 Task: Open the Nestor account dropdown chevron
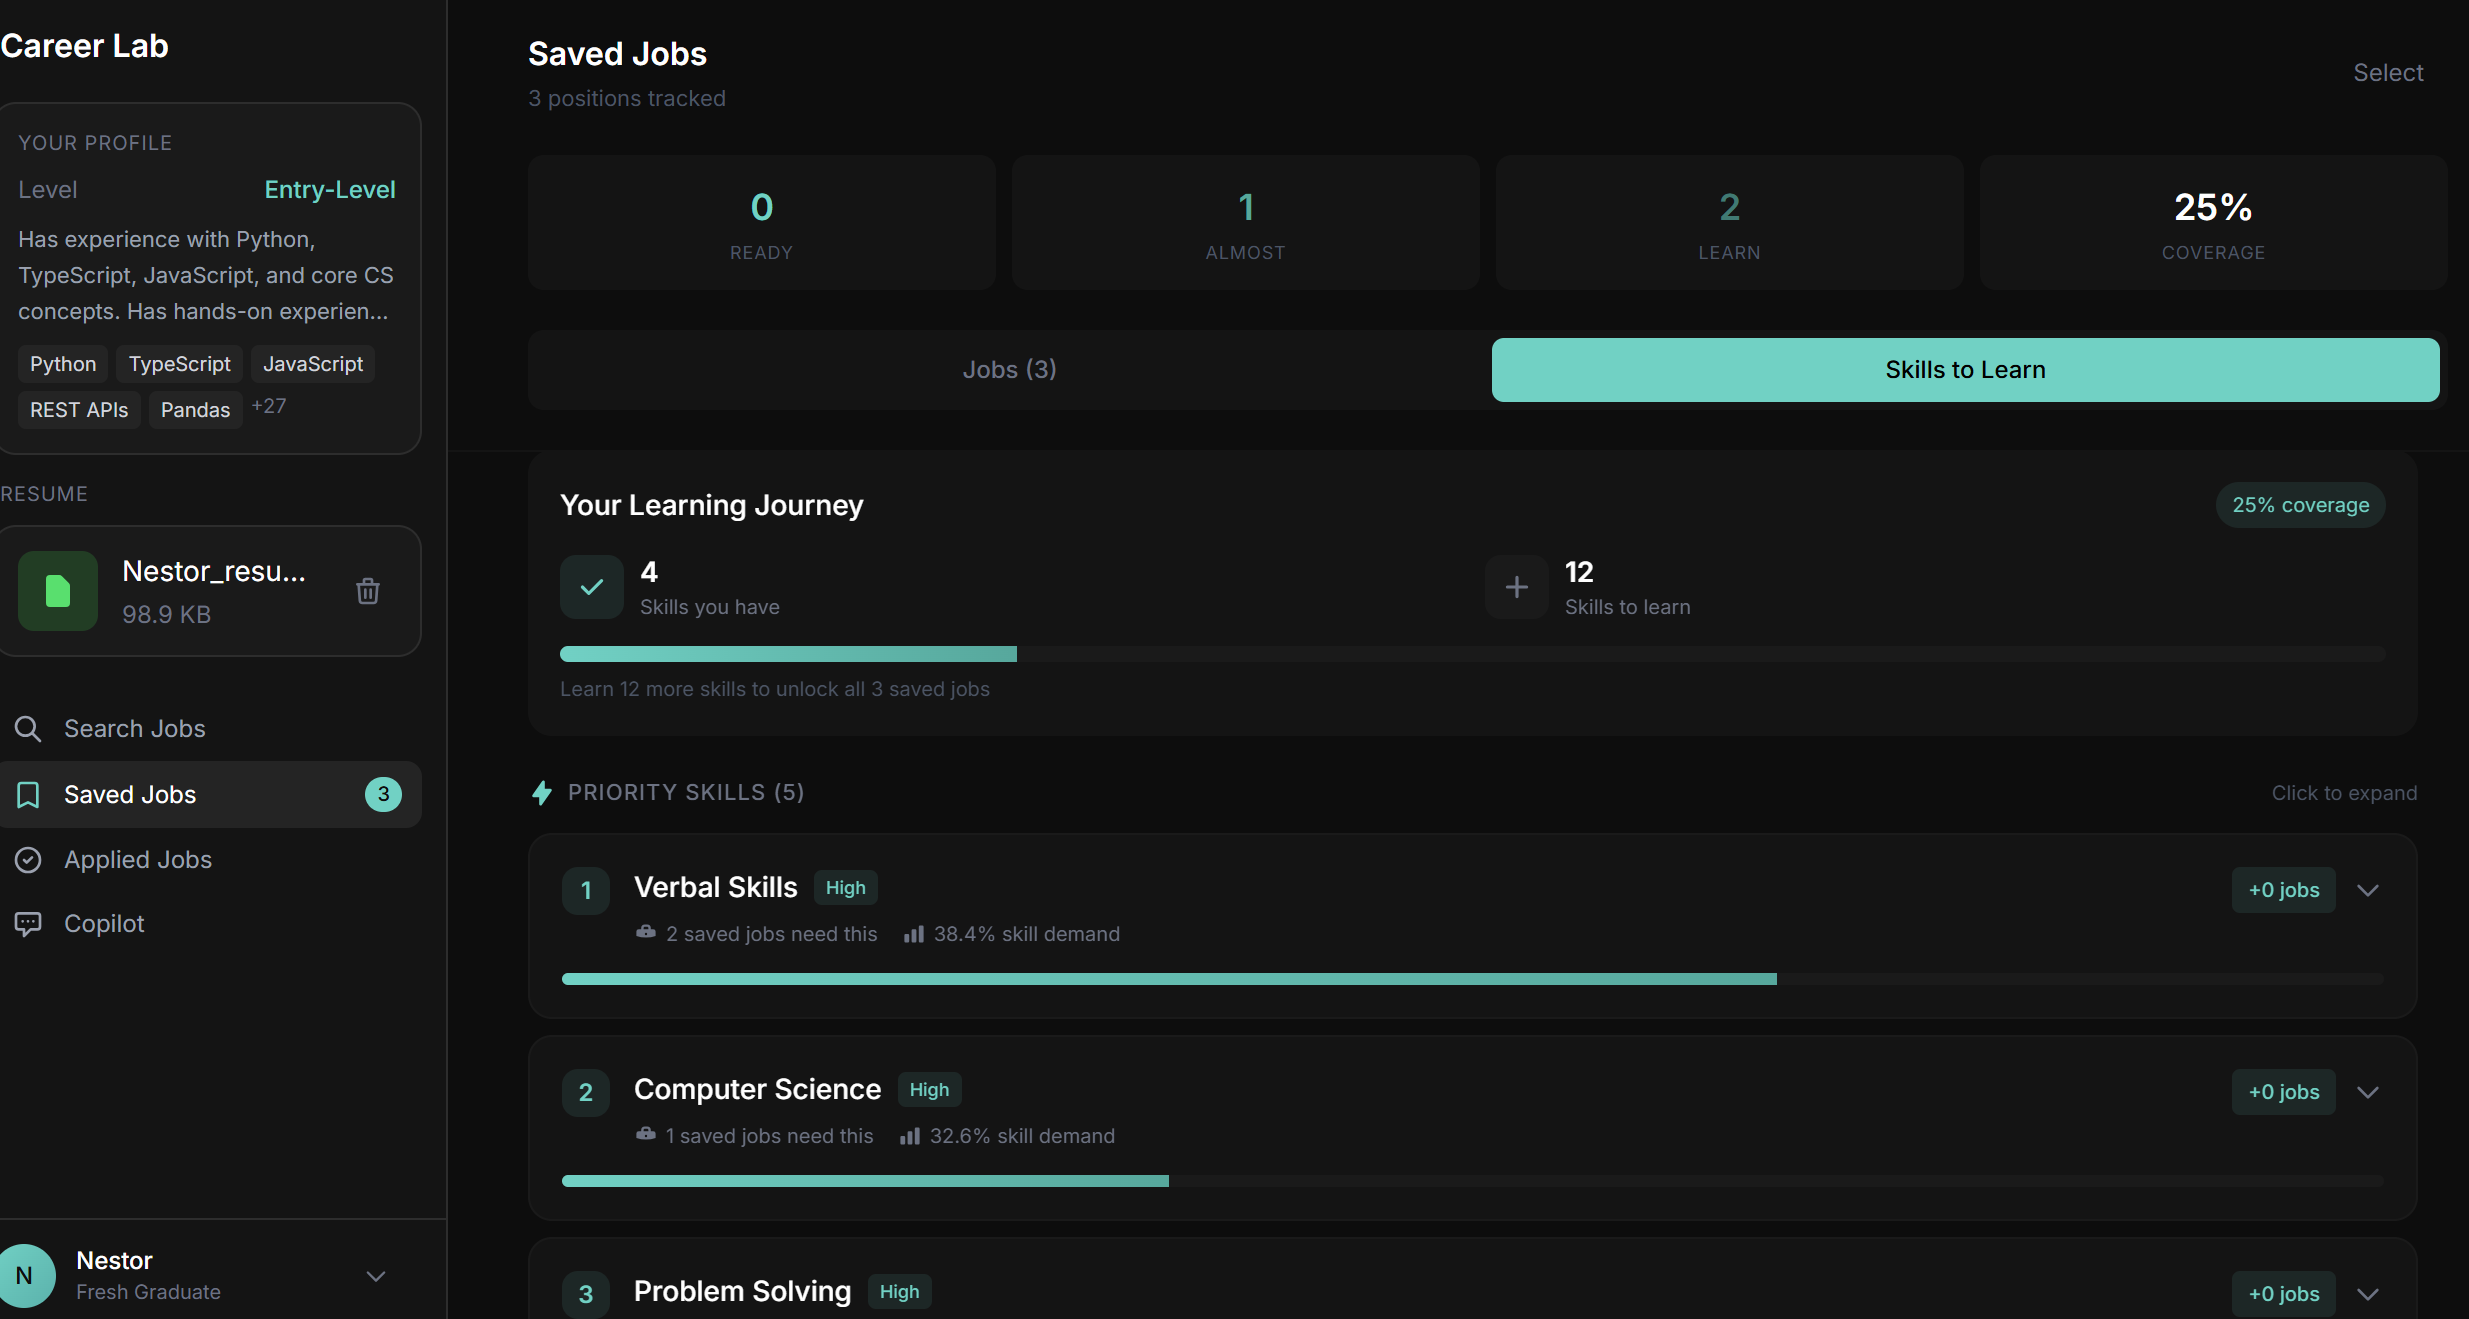click(376, 1276)
